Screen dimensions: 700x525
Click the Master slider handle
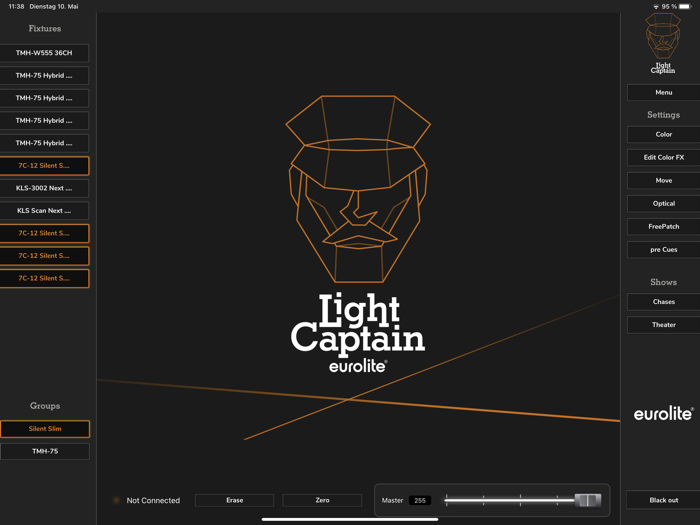pos(588,500)
